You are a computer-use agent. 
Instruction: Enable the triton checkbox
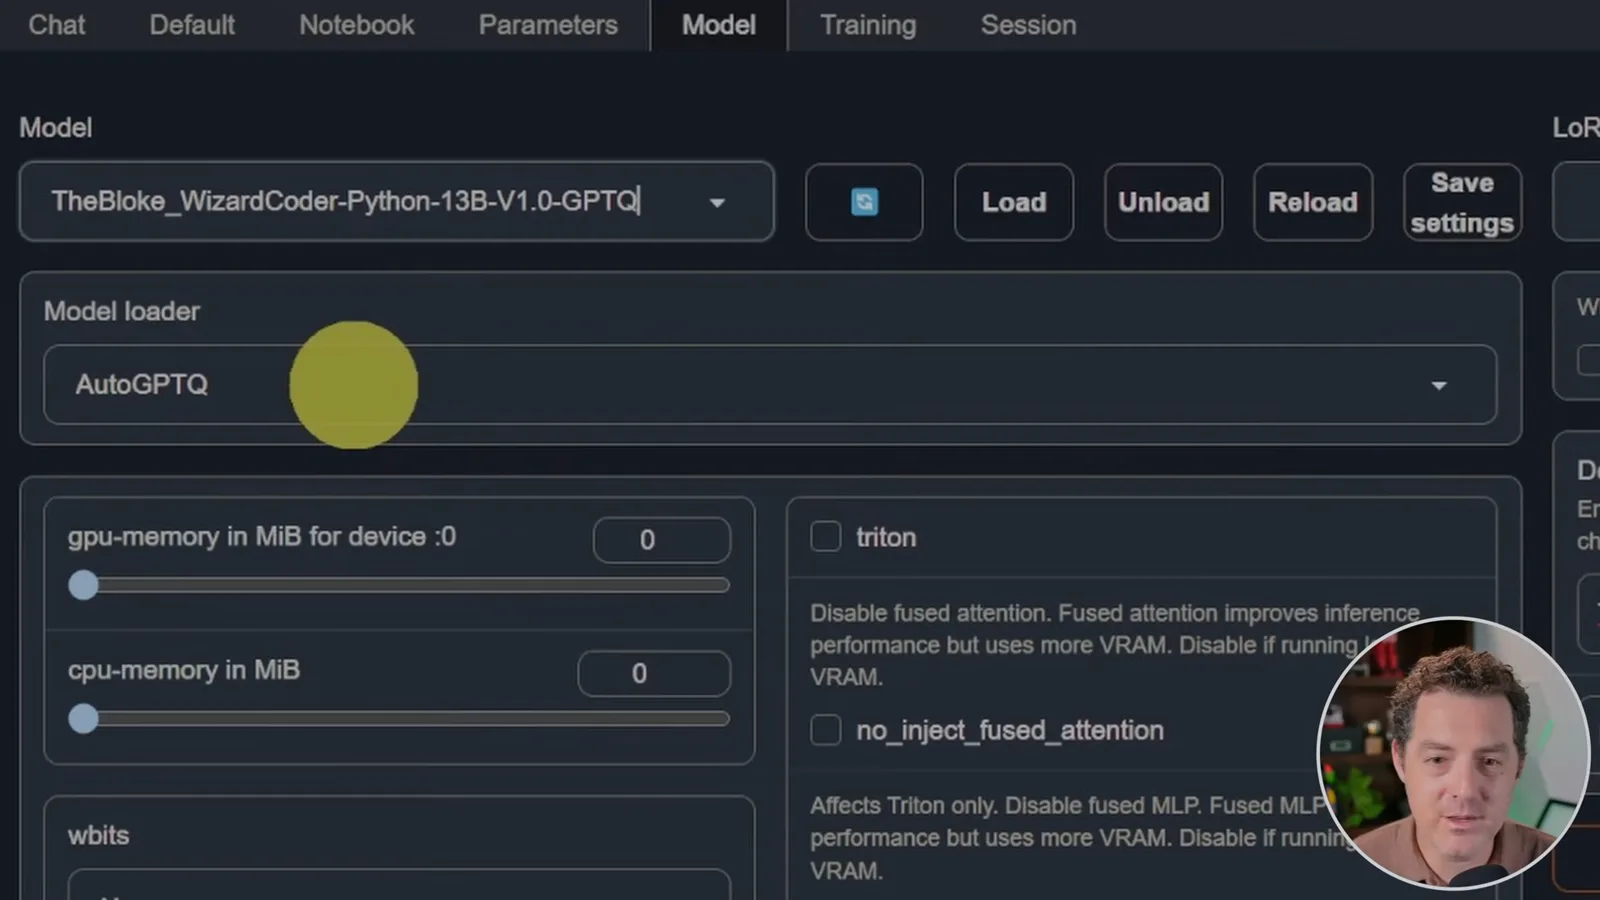(826, 537)
